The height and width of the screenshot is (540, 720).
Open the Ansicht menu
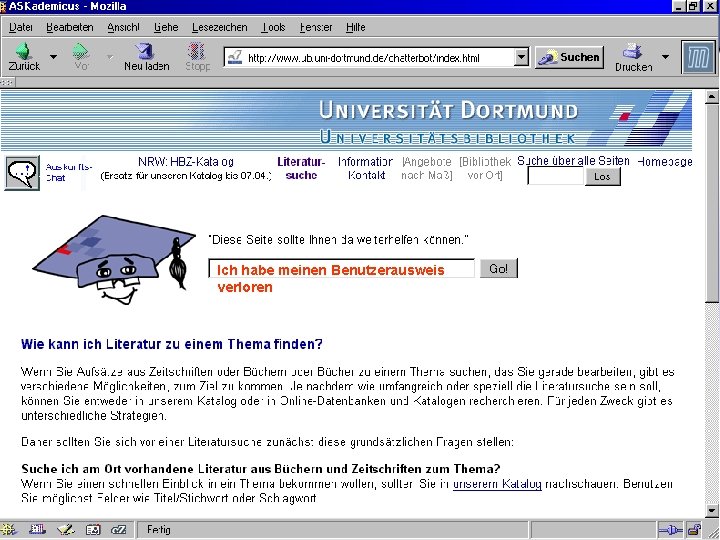[123, 28]
